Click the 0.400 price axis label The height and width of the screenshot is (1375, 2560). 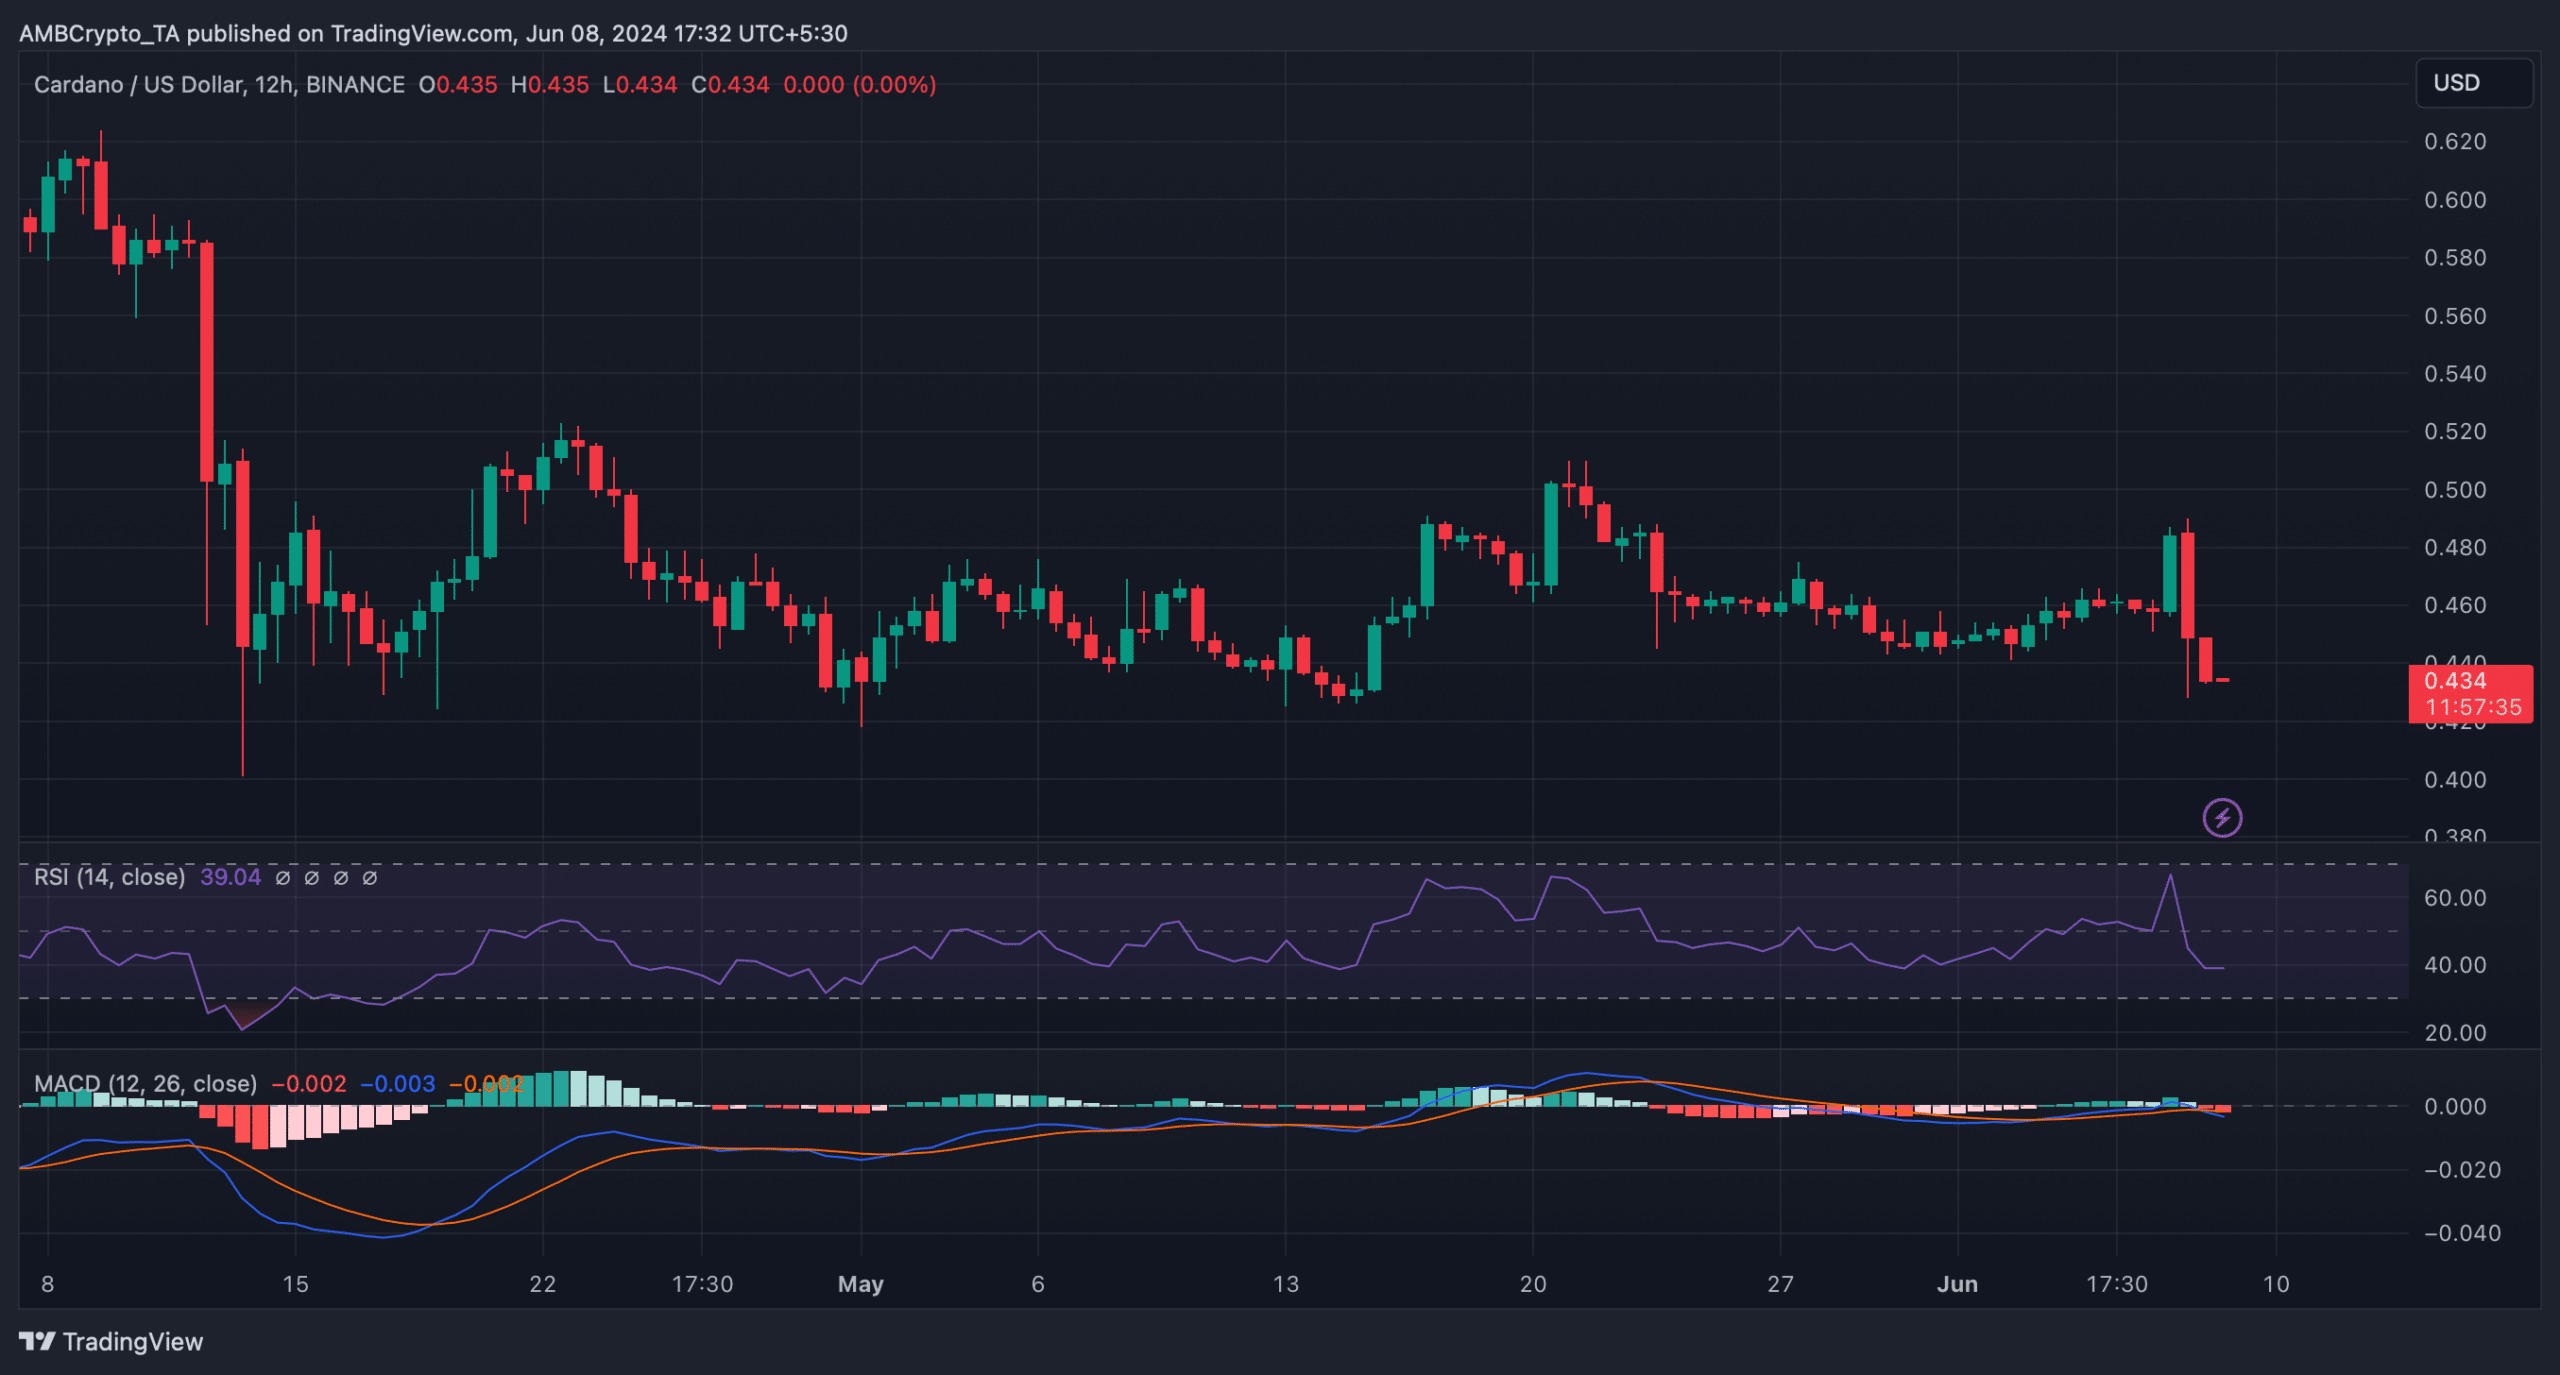tap(2455, 780)
